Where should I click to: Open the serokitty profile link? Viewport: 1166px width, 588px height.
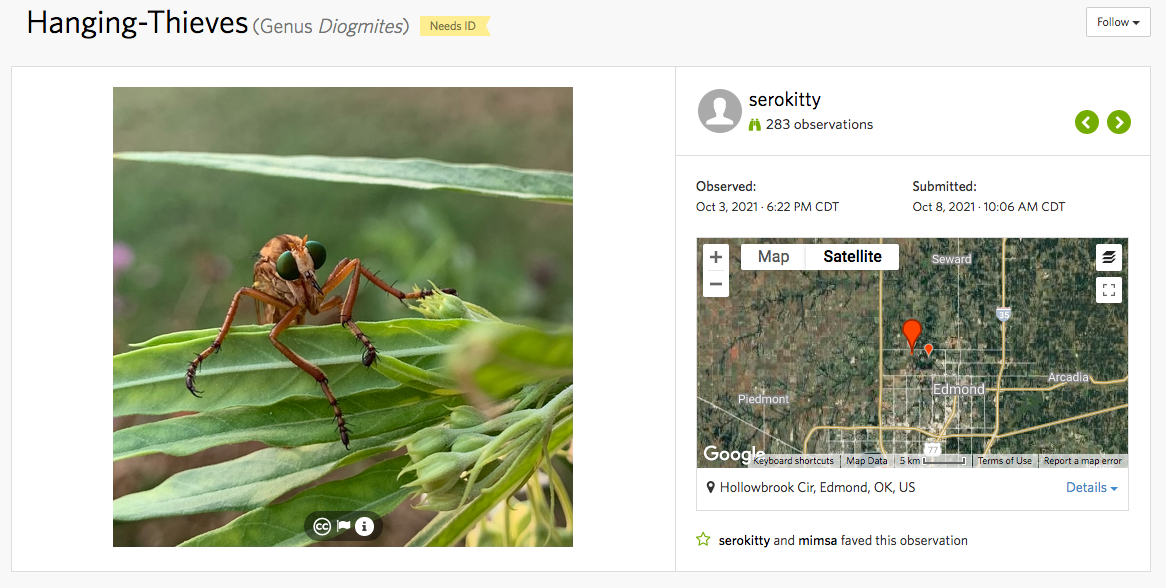784,100
